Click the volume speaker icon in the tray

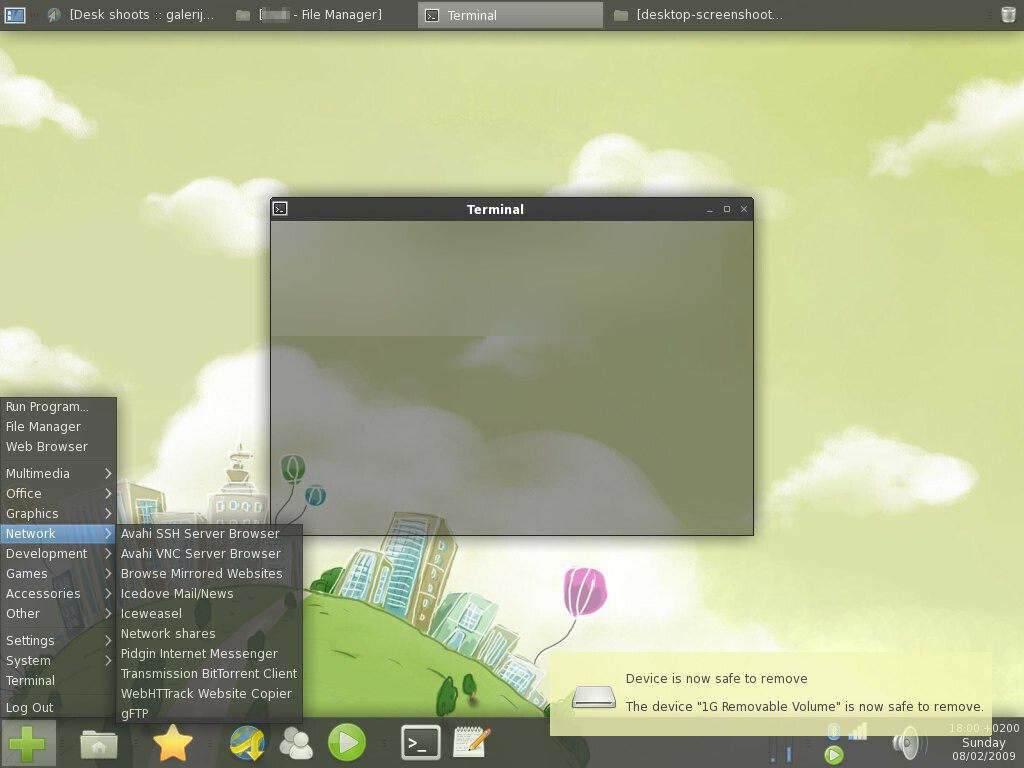pos(906,742)
